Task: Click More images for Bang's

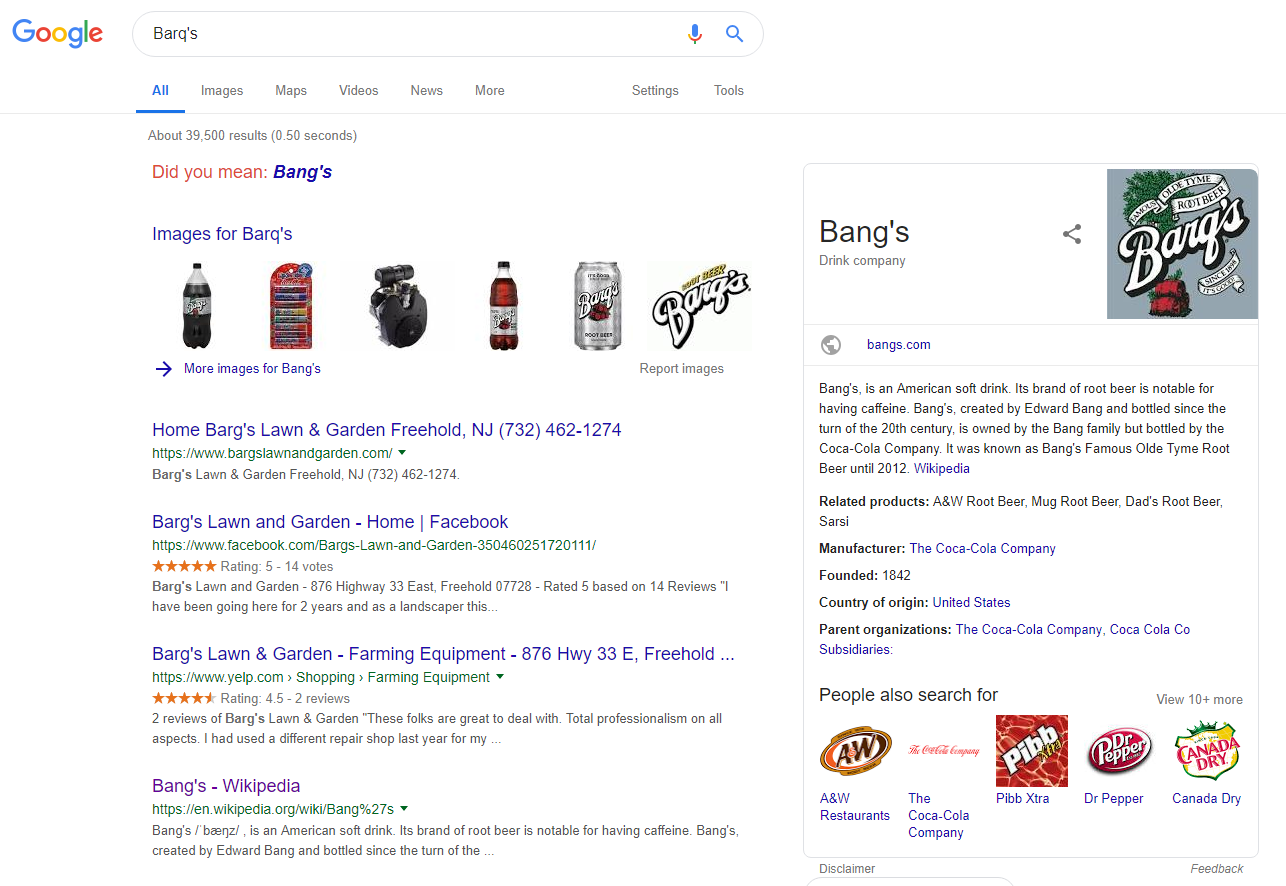Action: 252,369
